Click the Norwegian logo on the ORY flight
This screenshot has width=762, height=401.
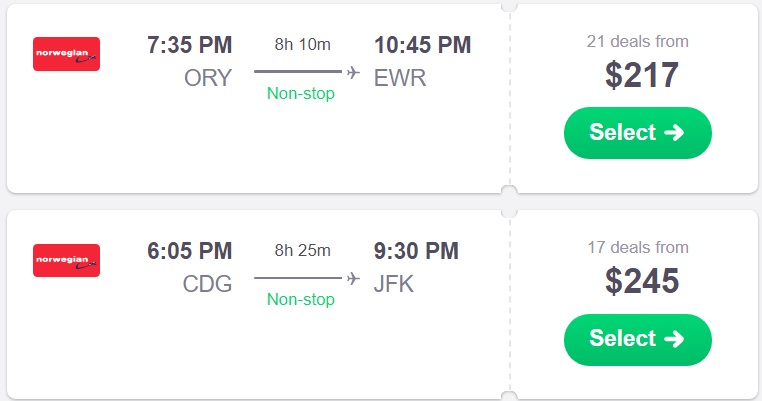pos(66,54)
